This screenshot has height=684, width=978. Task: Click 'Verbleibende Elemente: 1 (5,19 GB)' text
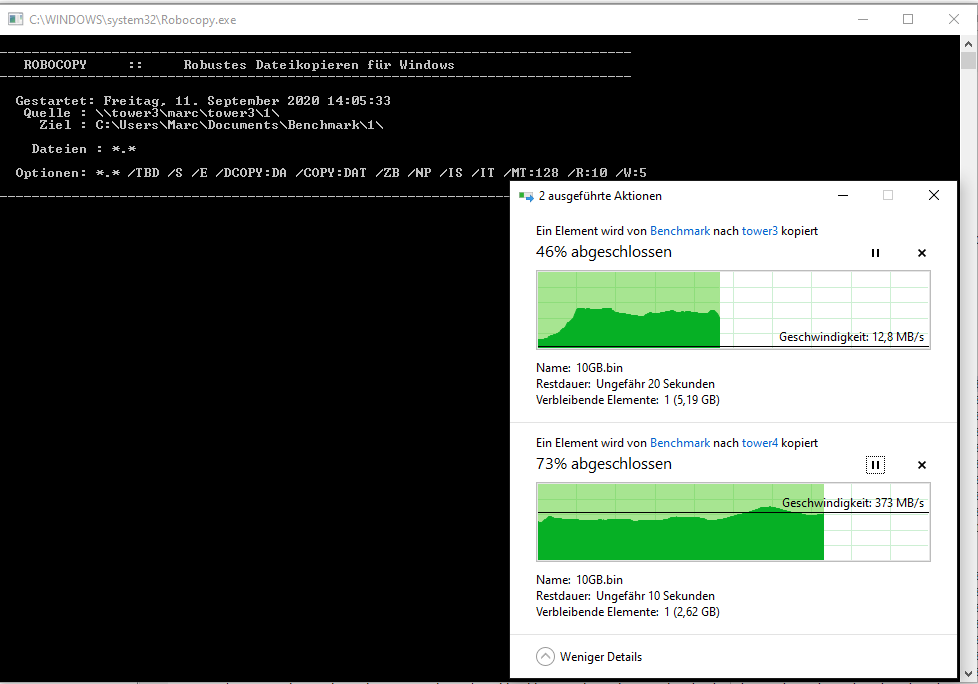click(627, 400)
